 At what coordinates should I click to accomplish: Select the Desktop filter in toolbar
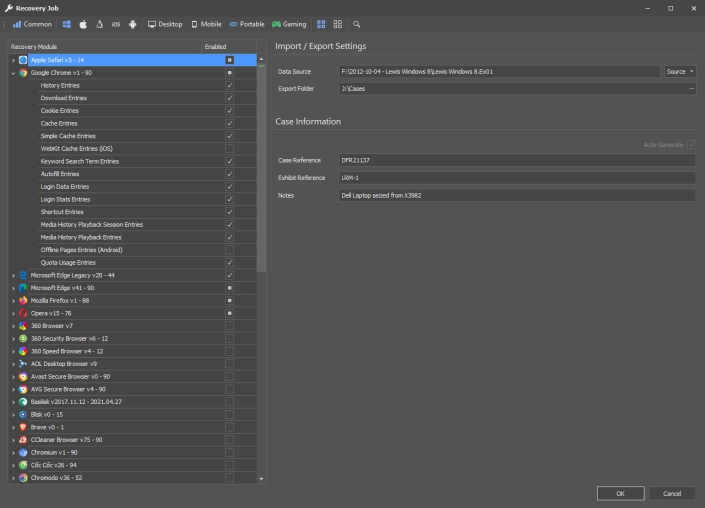click(x=165, y=23)
